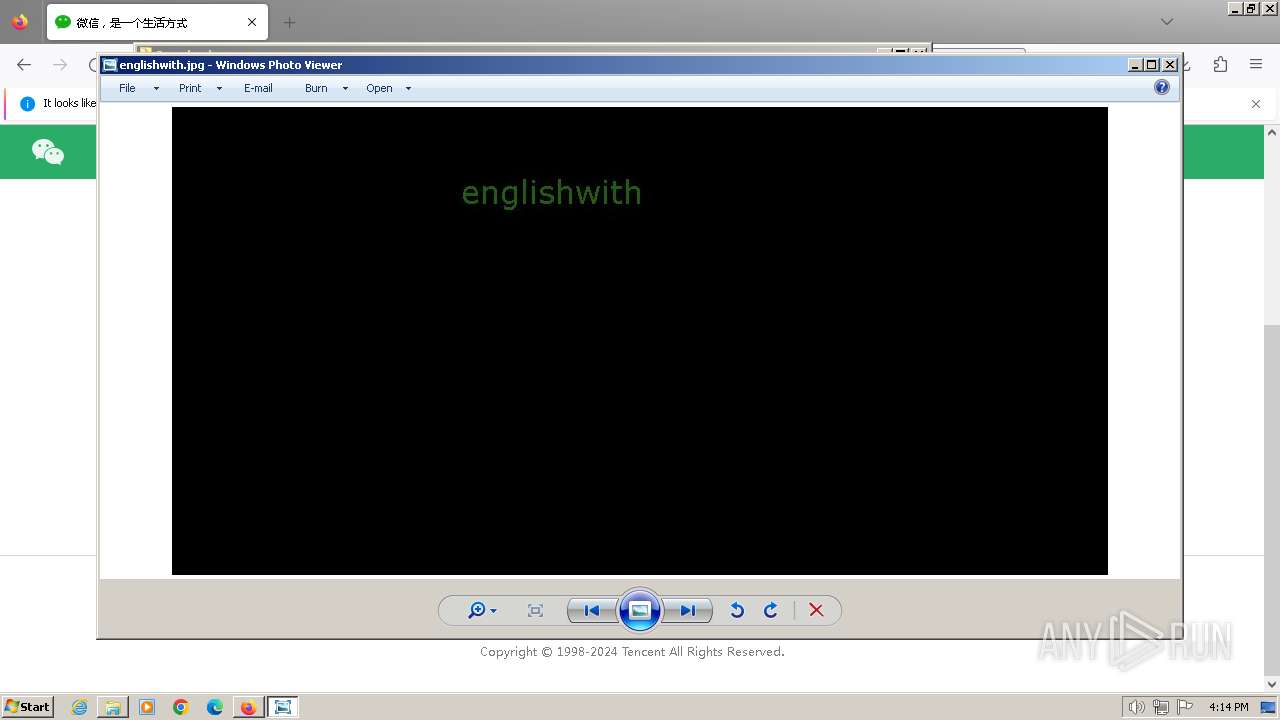
Task: Open File Explorer from taskbar
Action: [113, 707]
